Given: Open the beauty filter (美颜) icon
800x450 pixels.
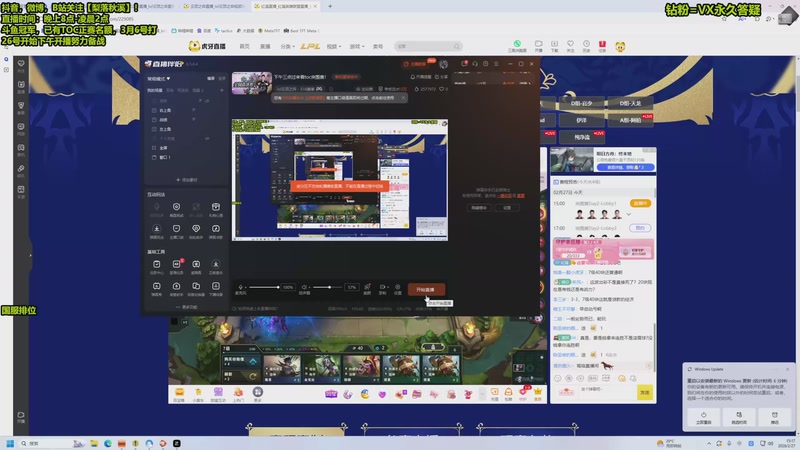Looking at the screenshot, I should [x=367, y=289].
